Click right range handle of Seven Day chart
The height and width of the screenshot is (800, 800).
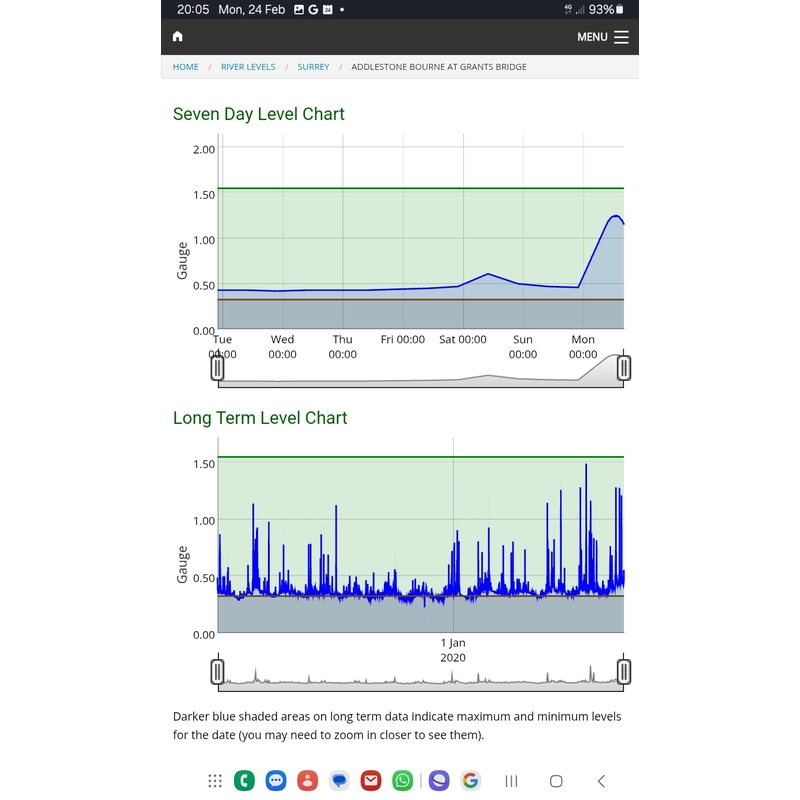pyautogui.click(x=624, y=368)
